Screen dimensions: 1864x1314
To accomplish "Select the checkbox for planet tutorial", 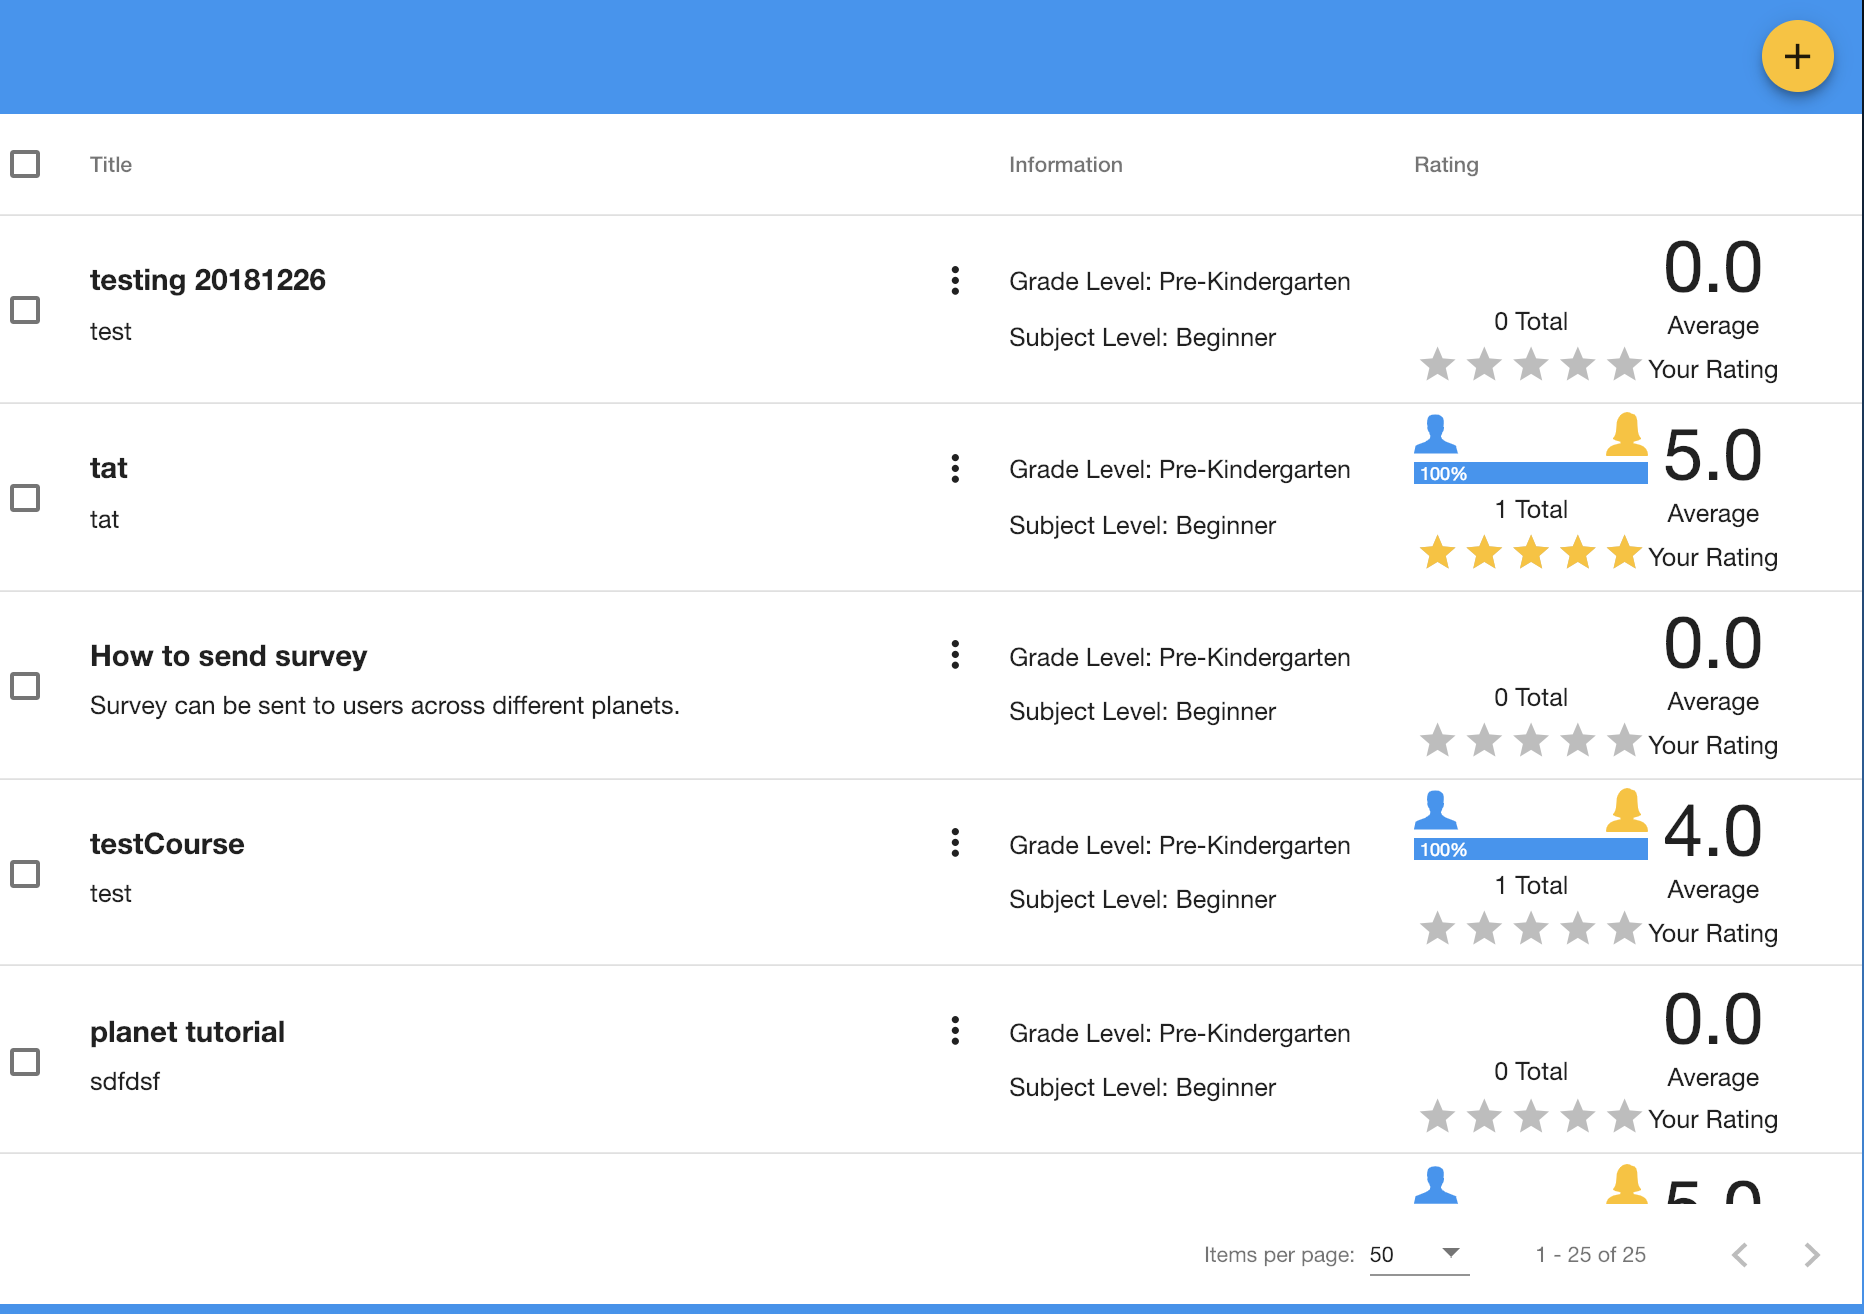I will pyautogui.click(x=25, y=1062).
